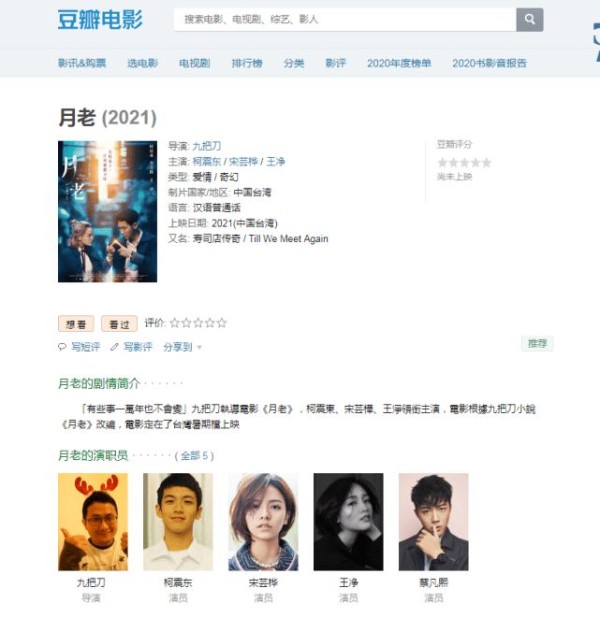View all cast via 全部 5 link
The image size is (600, 617).
pyautogui.click(x=194, y=456)
